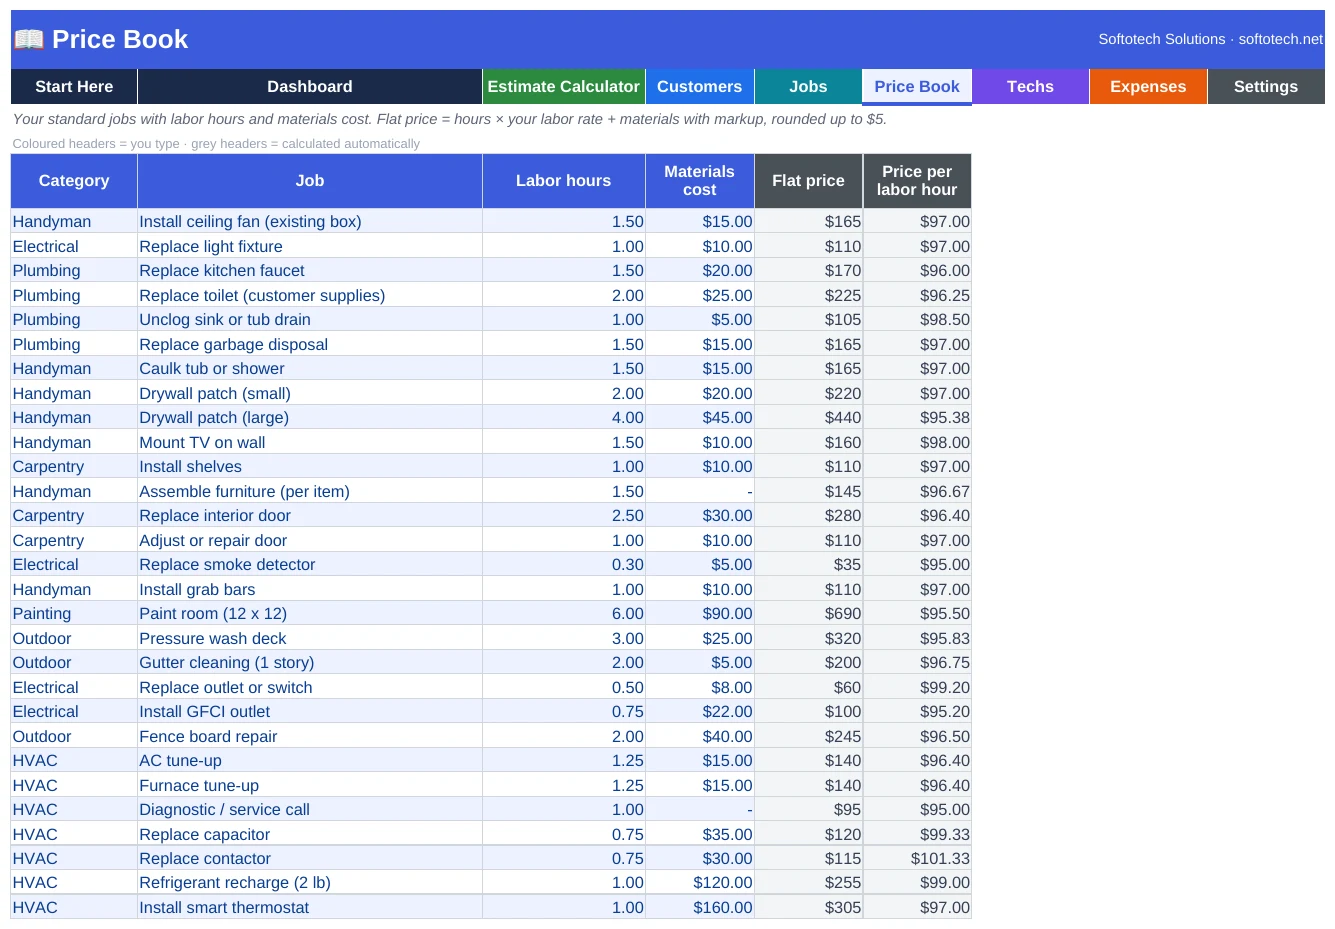Click the 'Caulk tub or shower' cell
The height and width of the screenshot is (929, 1335).
point(310,369)
